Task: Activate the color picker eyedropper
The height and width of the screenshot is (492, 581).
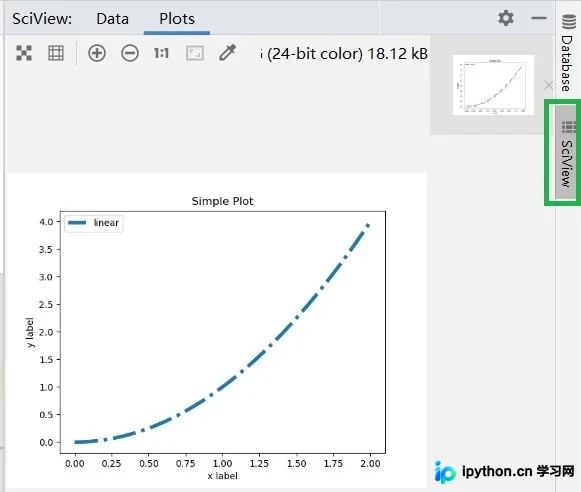Action: [228, 53]
